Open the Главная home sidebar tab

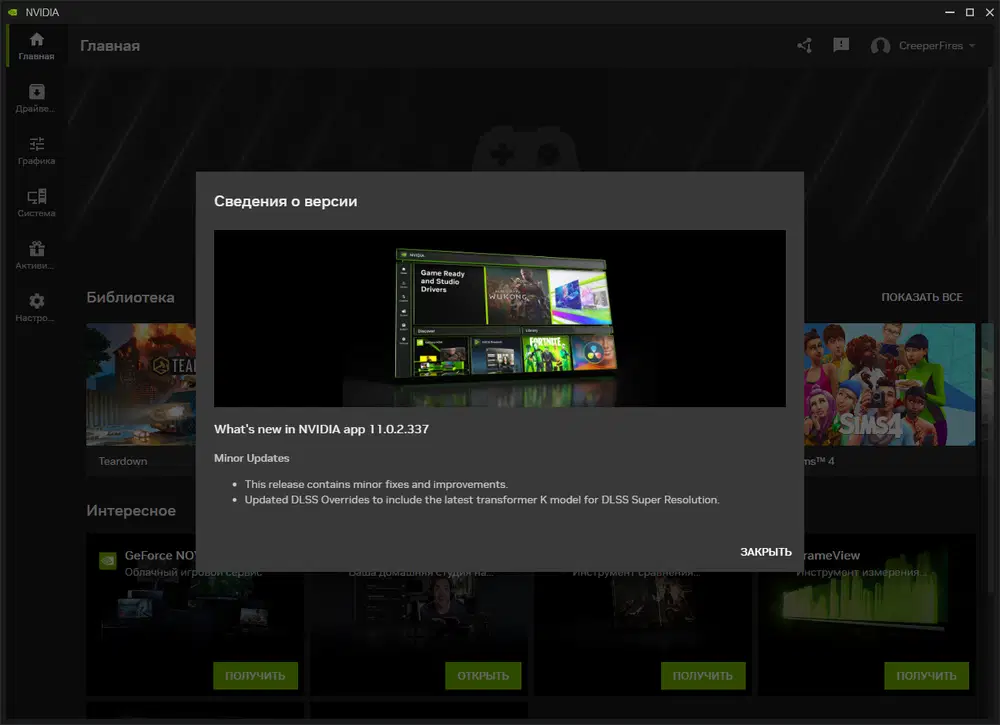36,46
